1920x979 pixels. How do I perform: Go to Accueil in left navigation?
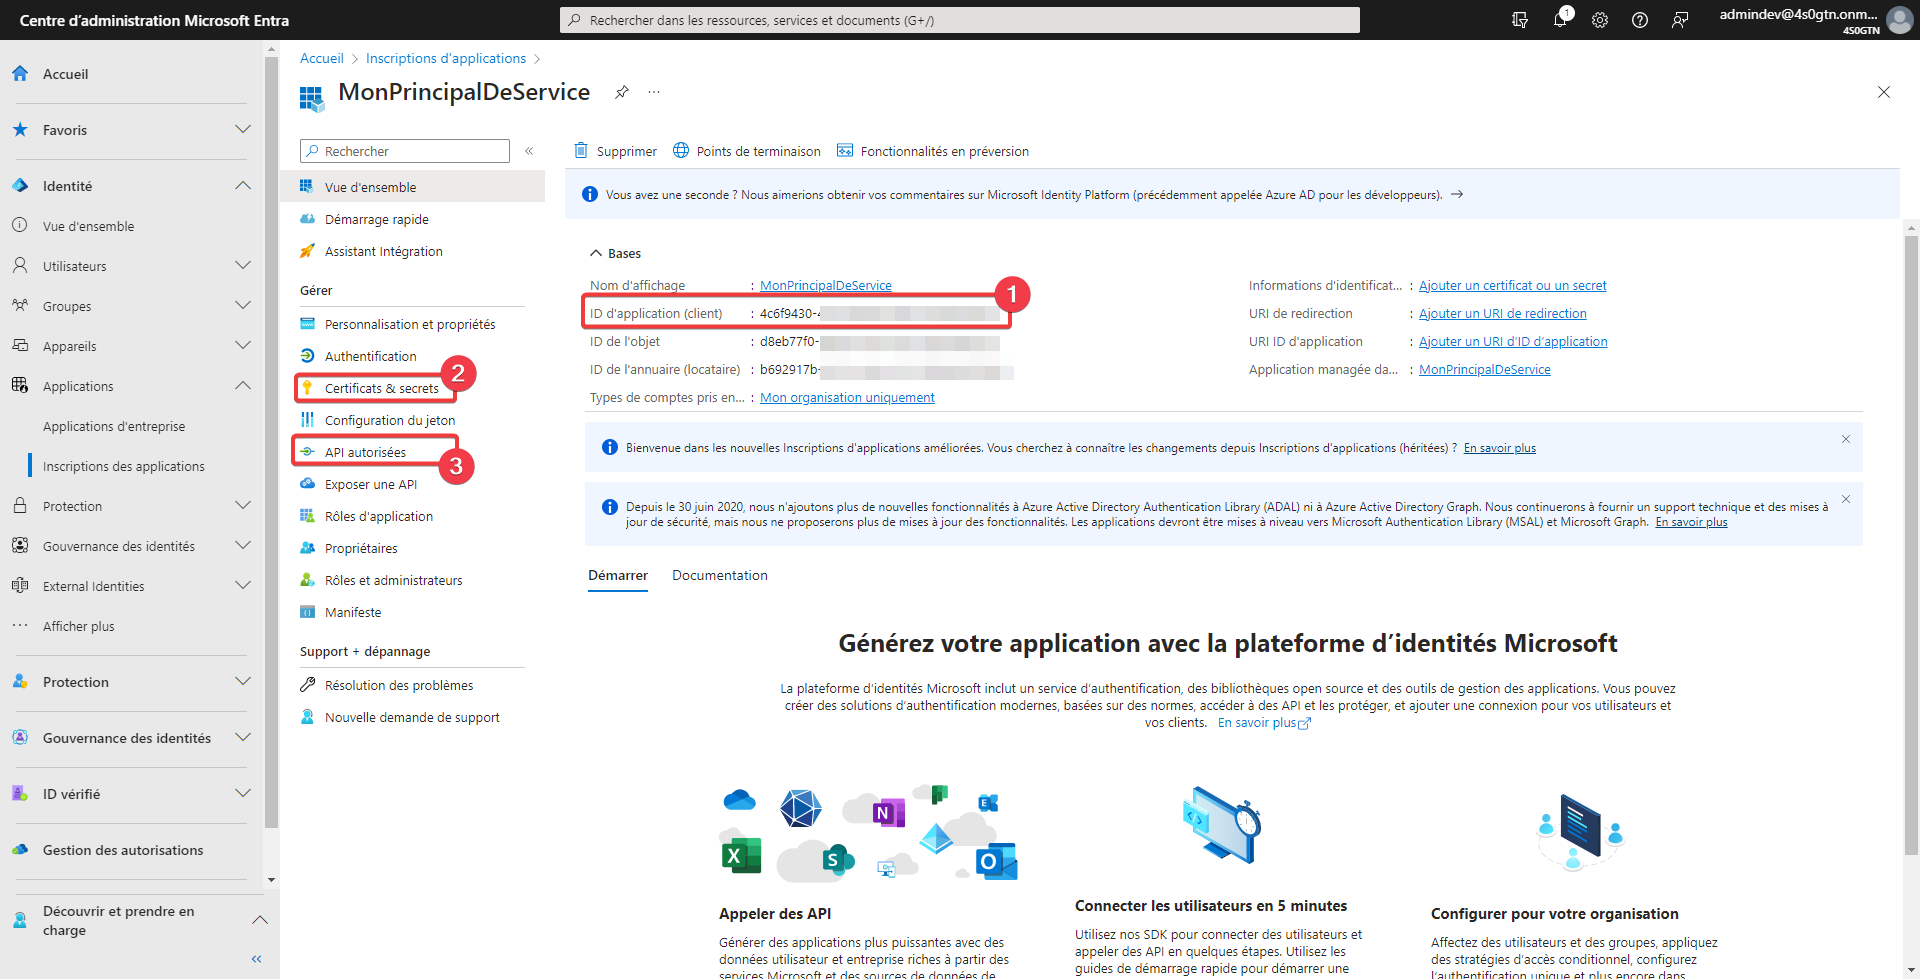tap(65, 74)
